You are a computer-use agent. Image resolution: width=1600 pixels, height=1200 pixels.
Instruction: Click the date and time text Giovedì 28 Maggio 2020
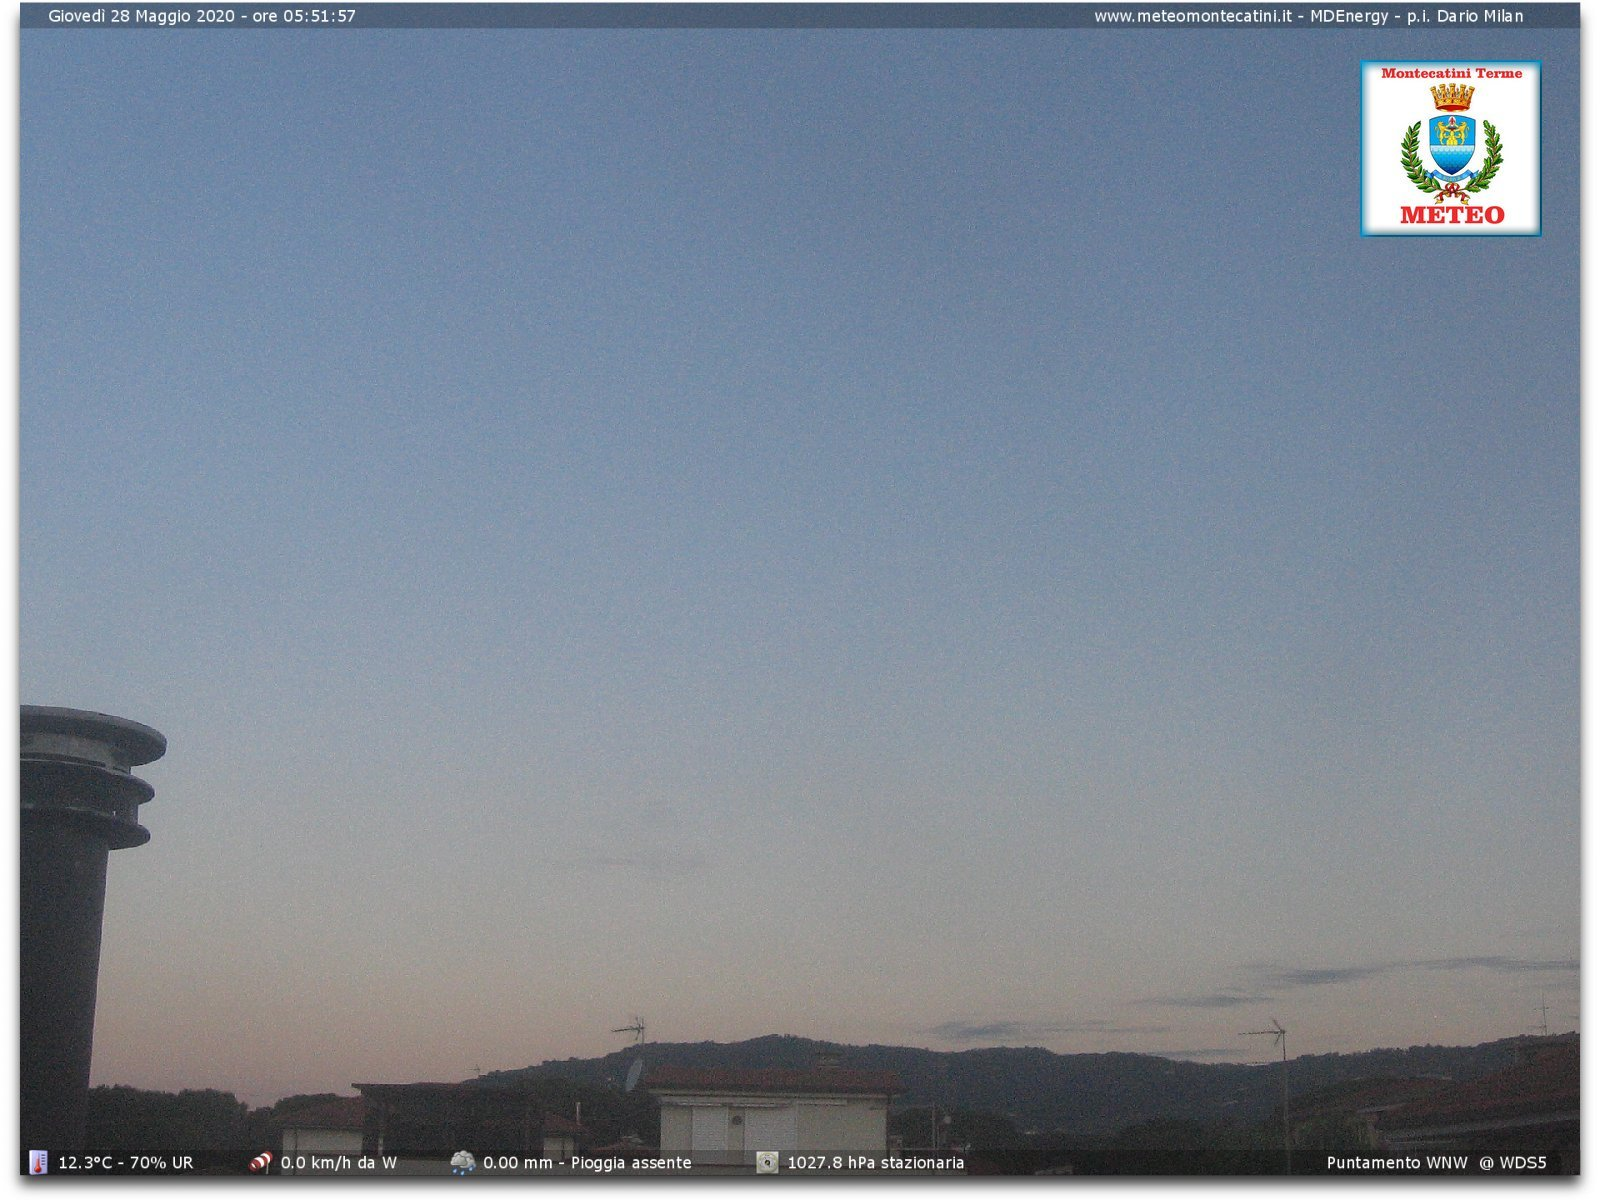tap(142, 16)
